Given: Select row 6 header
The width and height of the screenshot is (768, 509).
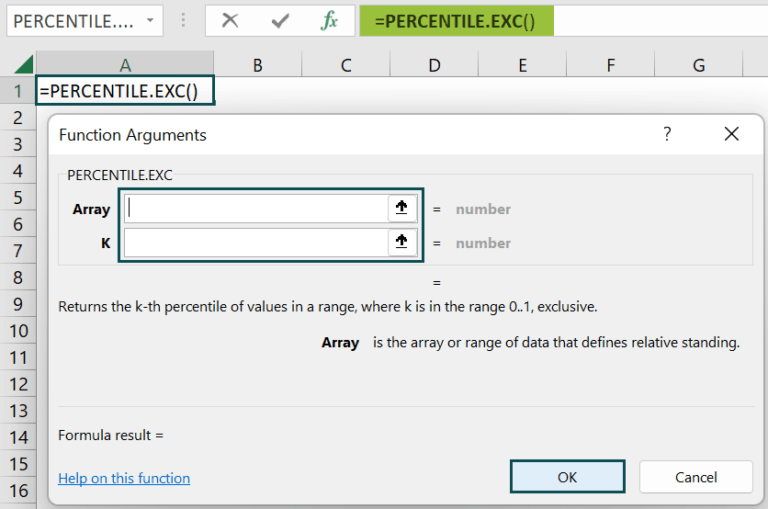Looking at the screenshot, I should pyautogui.click(x=18, y=224).
